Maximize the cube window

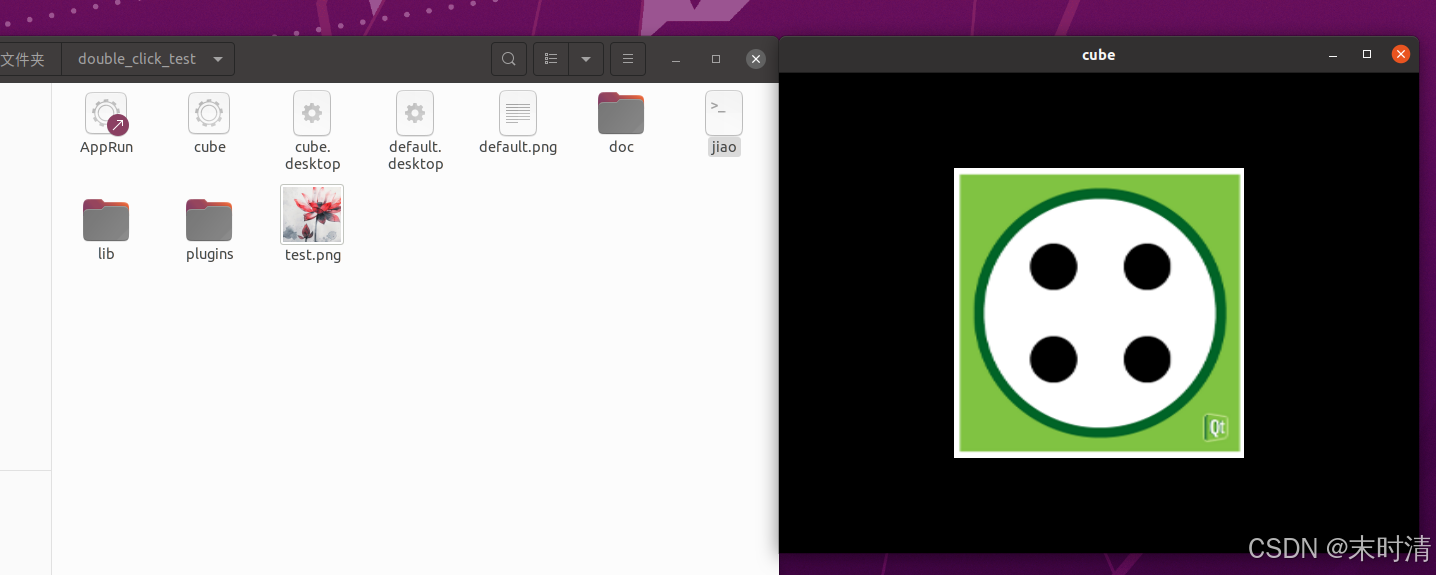(x=1367, y=55)
